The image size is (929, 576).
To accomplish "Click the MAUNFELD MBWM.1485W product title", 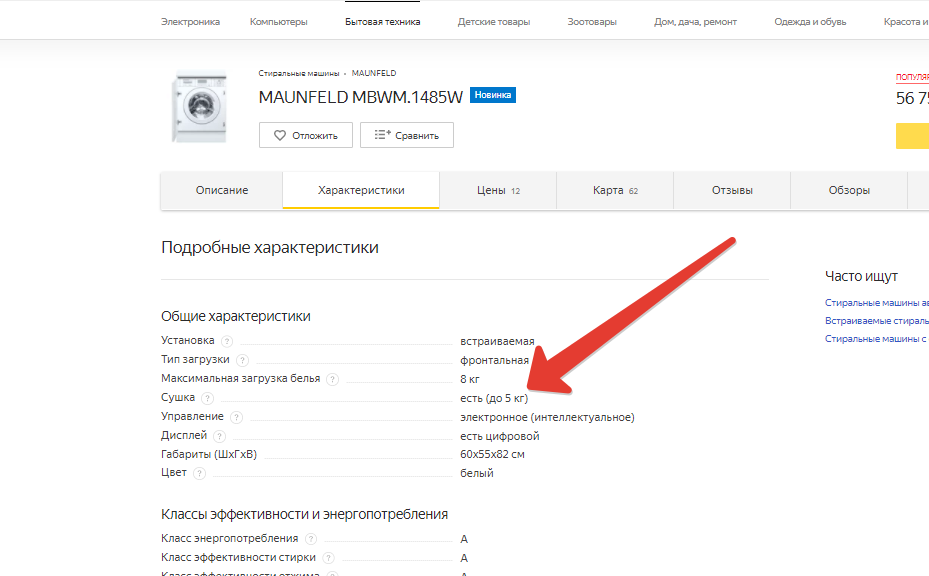I will pos(360,97).
